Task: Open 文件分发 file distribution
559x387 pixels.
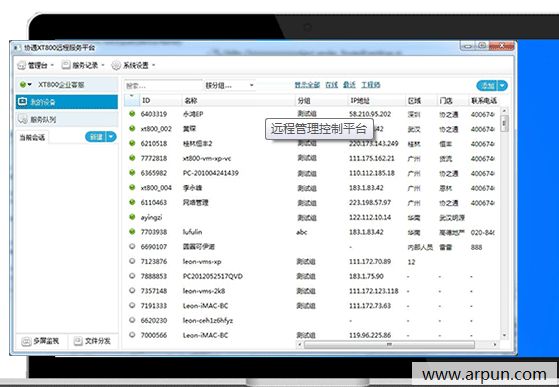Action: coord(93,341)
